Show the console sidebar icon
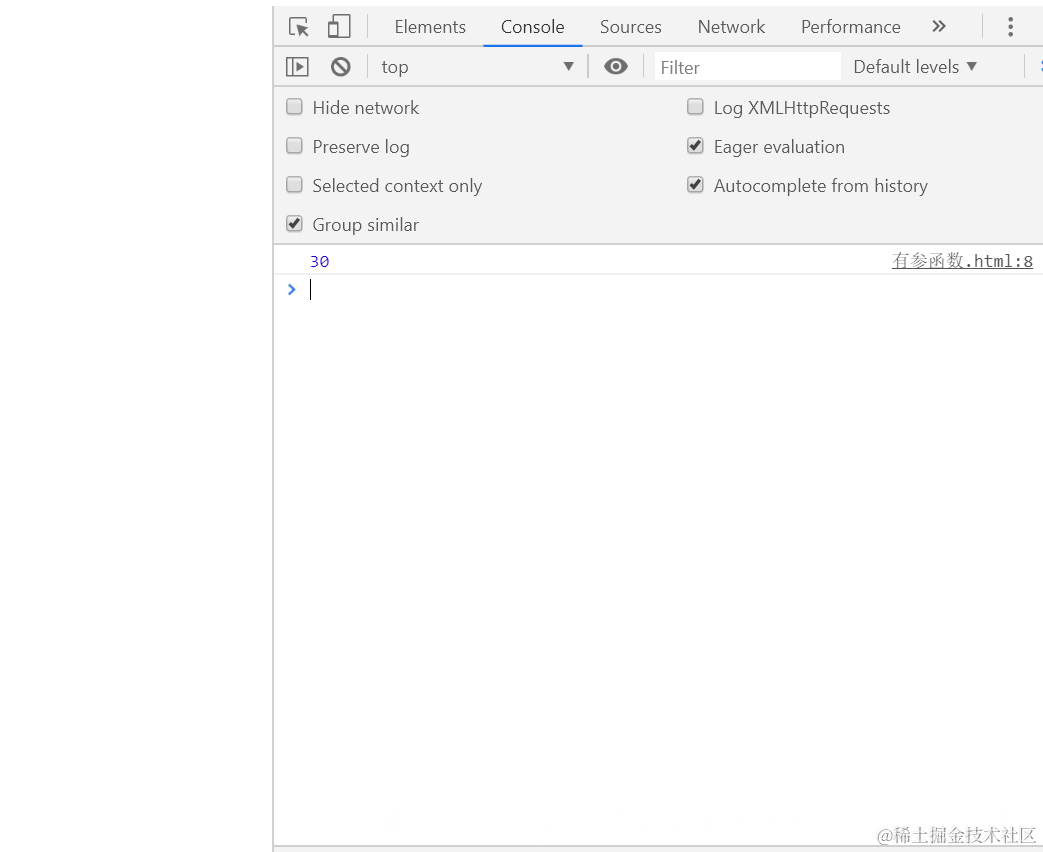The image size is (1043, 852). coord(297,67)
